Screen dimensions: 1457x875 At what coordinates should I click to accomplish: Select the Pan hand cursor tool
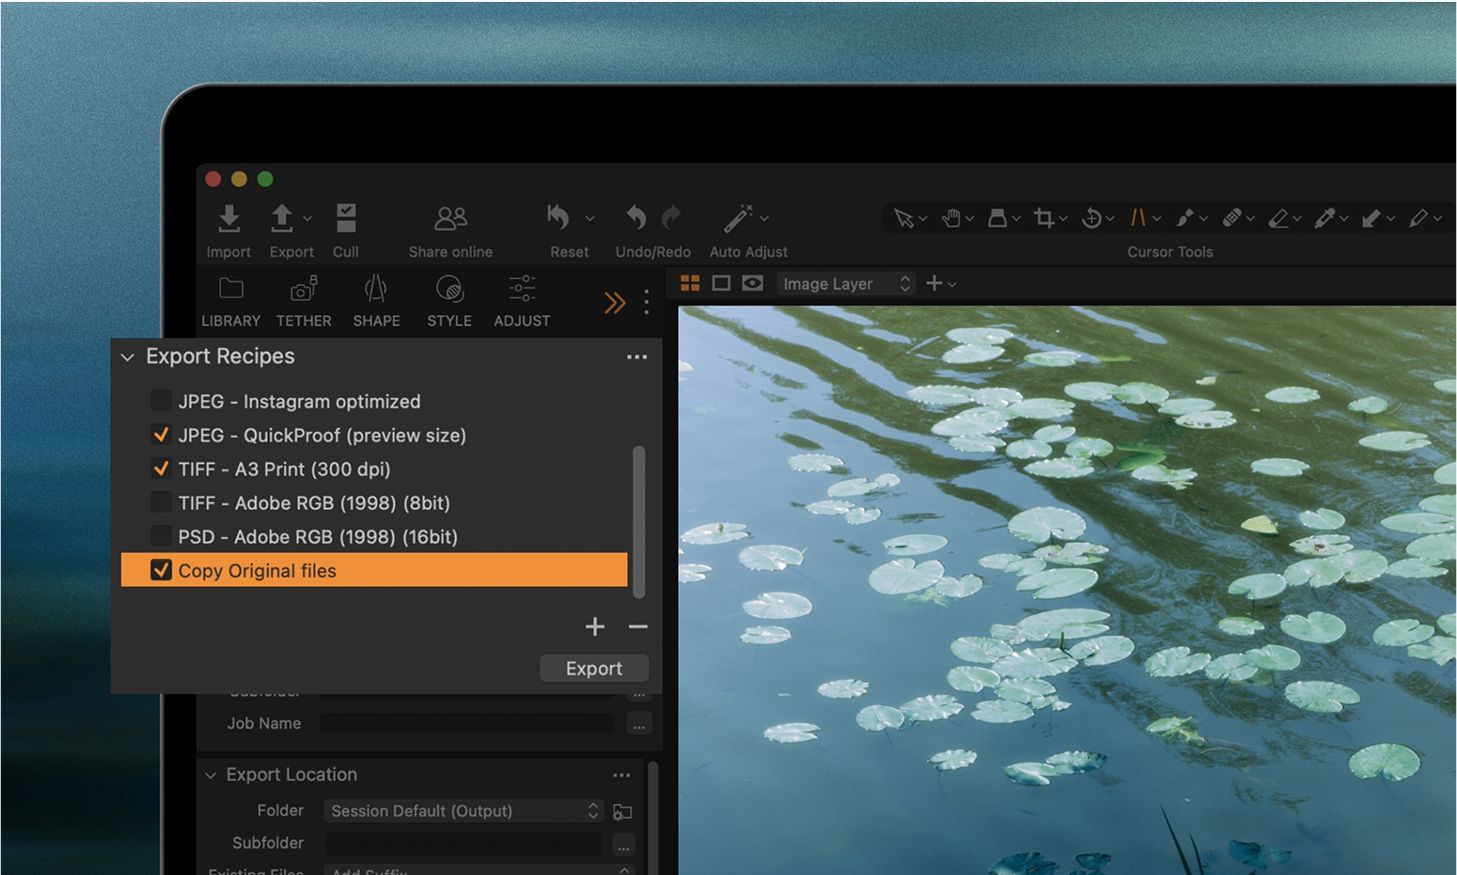pos(951,218)
